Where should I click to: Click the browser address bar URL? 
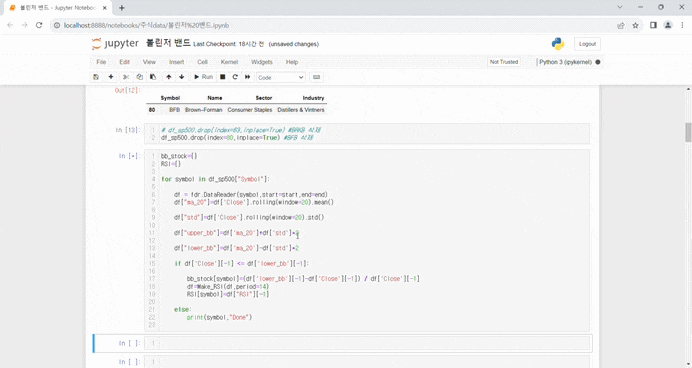(x=146, y=26)
